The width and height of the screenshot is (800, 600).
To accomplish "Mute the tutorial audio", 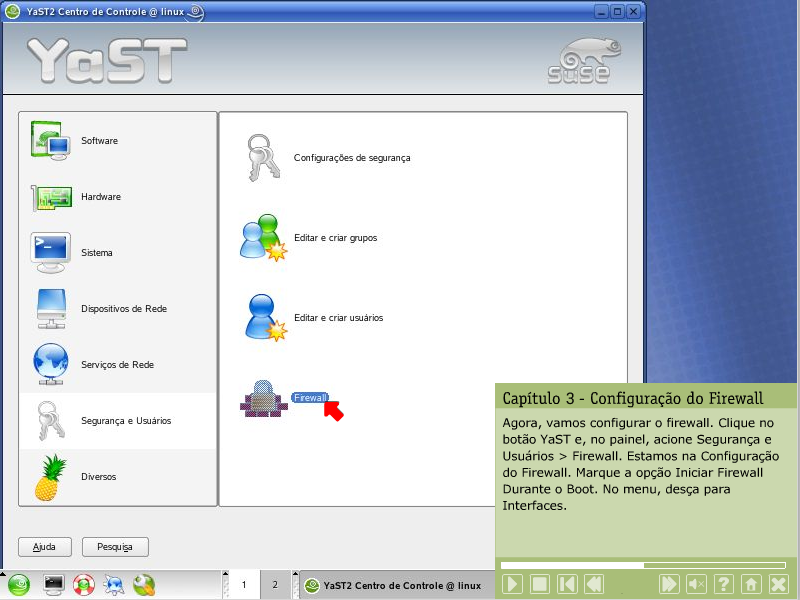I will [x=697, y=584].
